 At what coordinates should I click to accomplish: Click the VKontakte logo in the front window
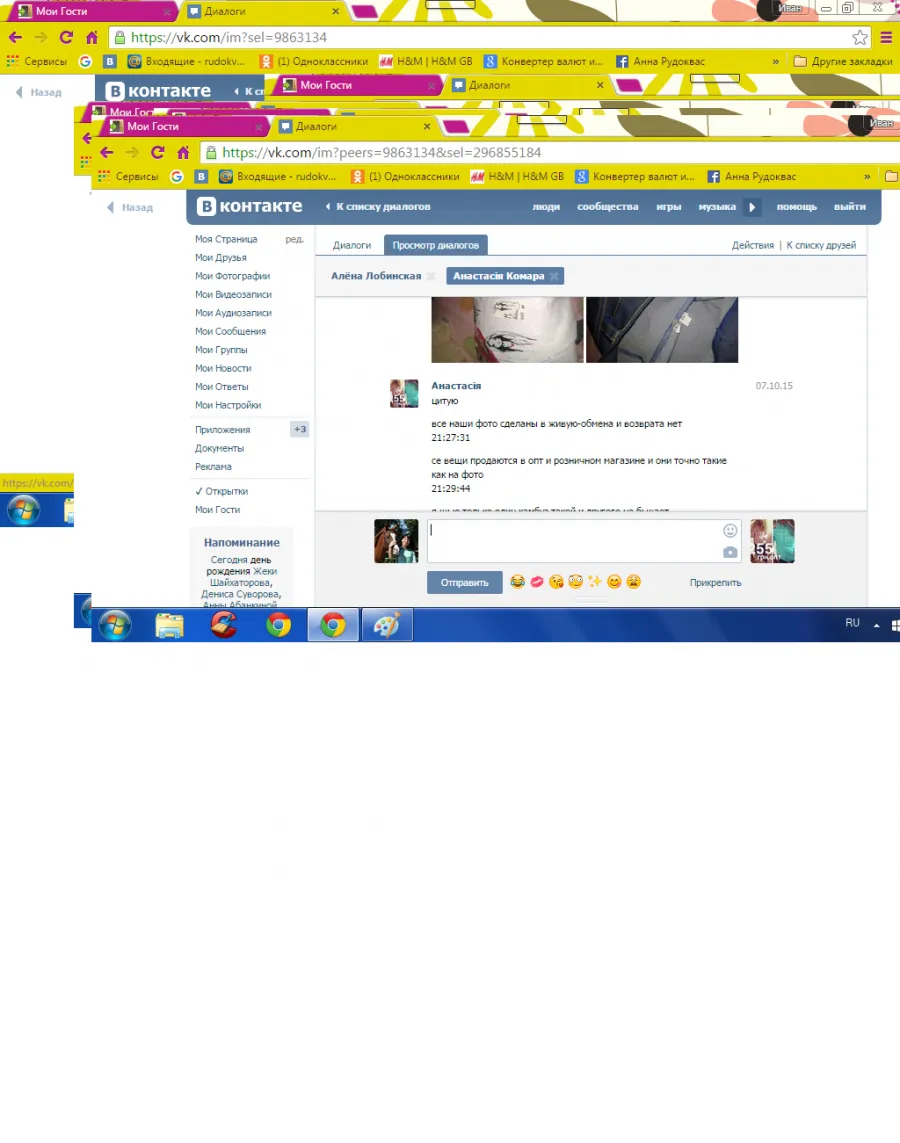coord(249,206)
